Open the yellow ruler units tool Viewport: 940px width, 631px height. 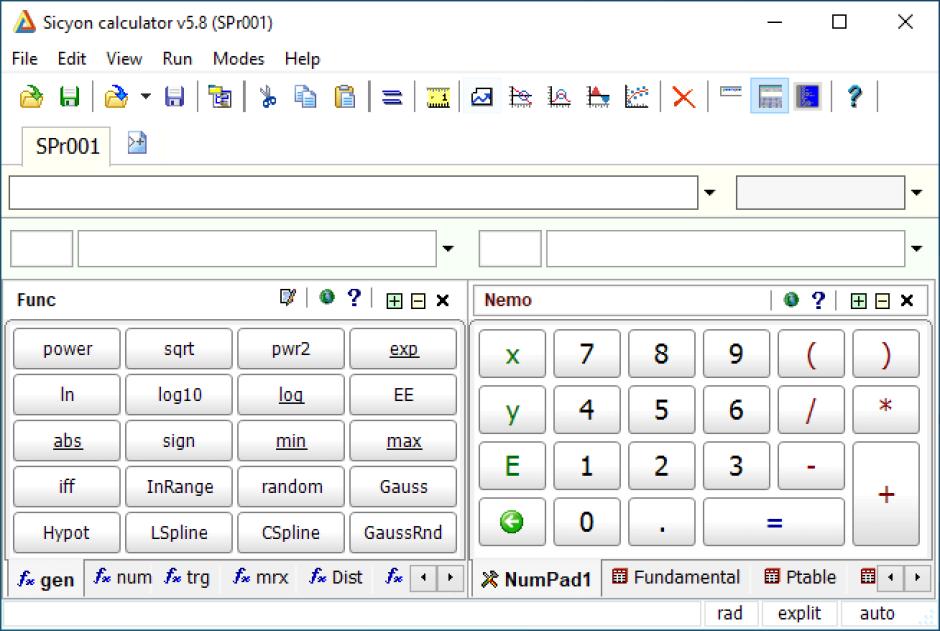[438, 96]
